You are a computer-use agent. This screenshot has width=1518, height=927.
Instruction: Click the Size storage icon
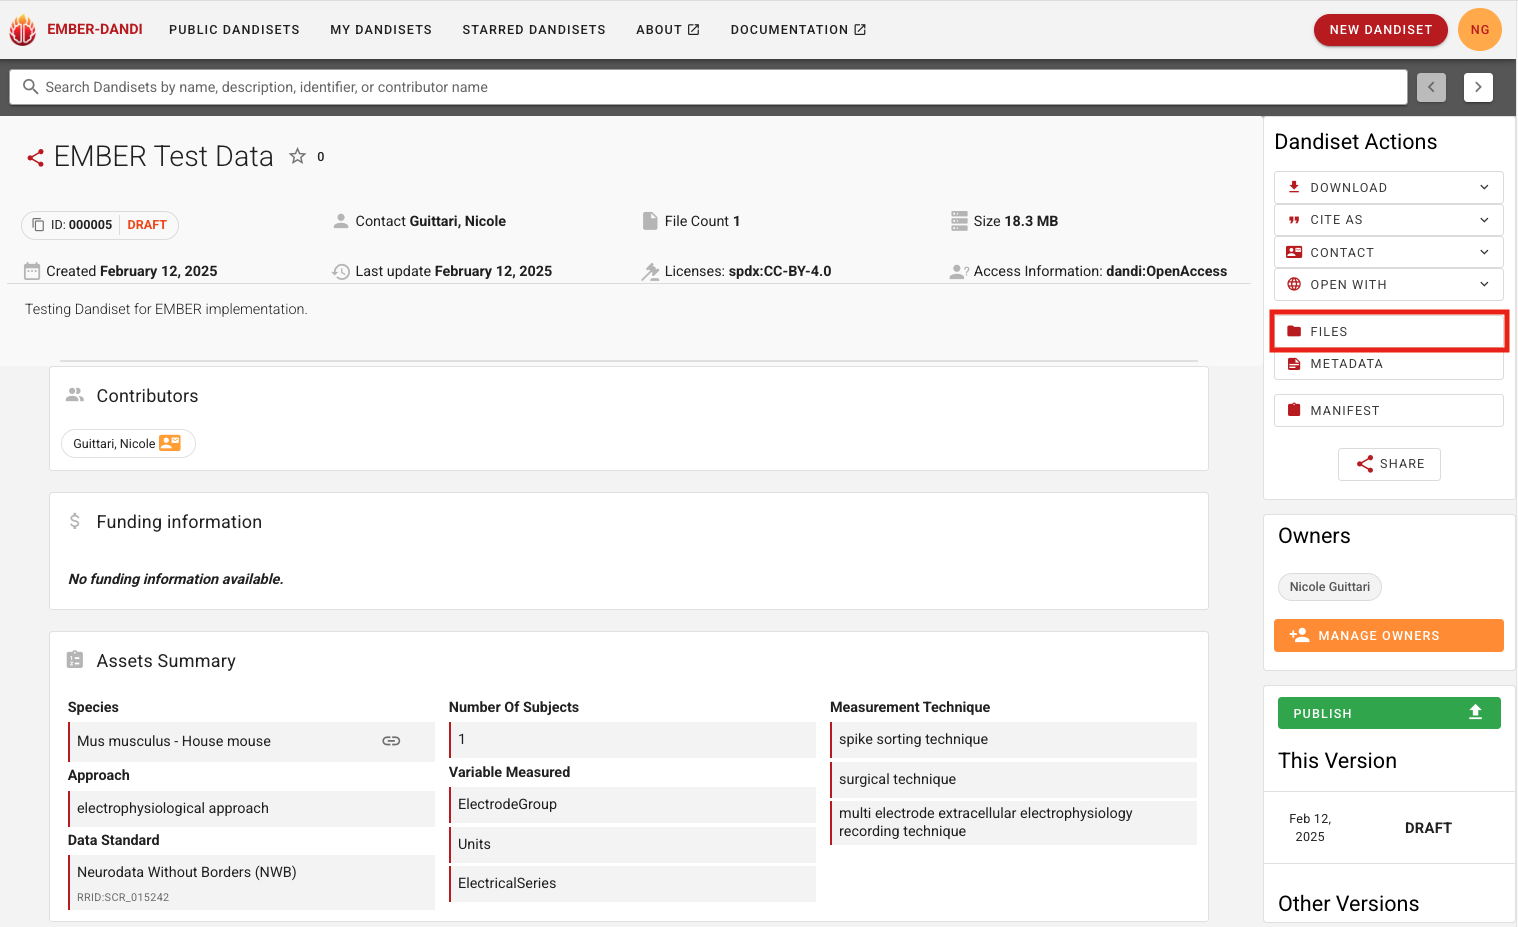click(959, 221)
